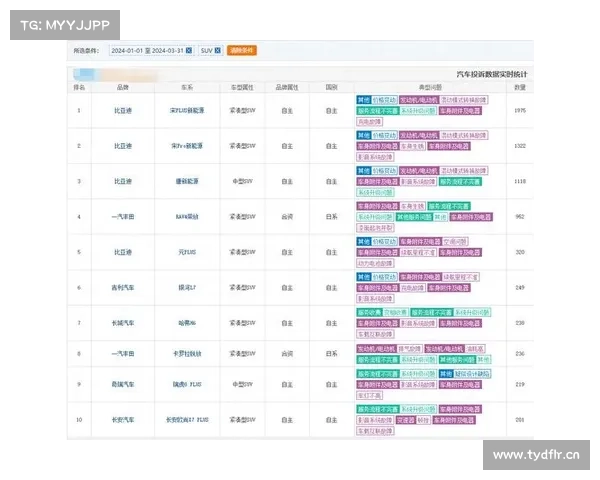Open 银河L7 series link
This screenshot has width=600, height=480.
(x=187, y=287)
